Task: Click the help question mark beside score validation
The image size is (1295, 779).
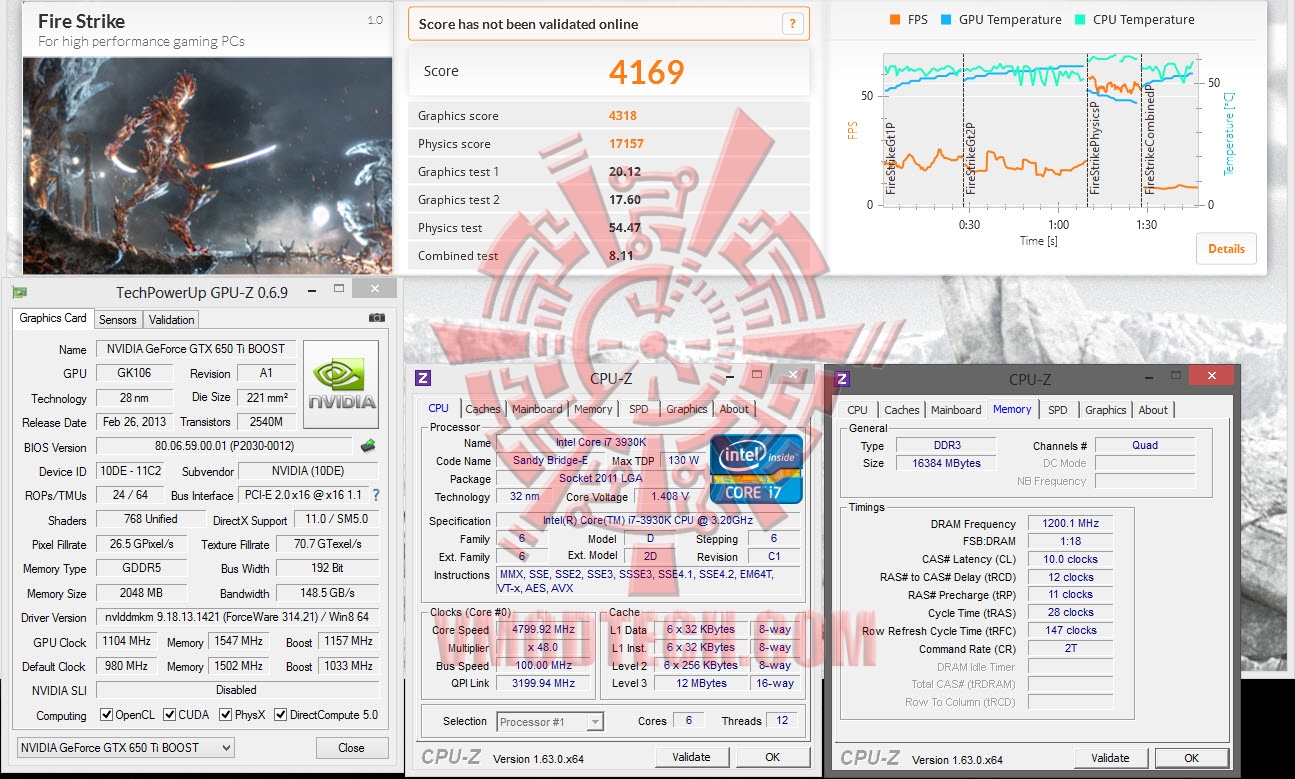Action: [792, 24]
